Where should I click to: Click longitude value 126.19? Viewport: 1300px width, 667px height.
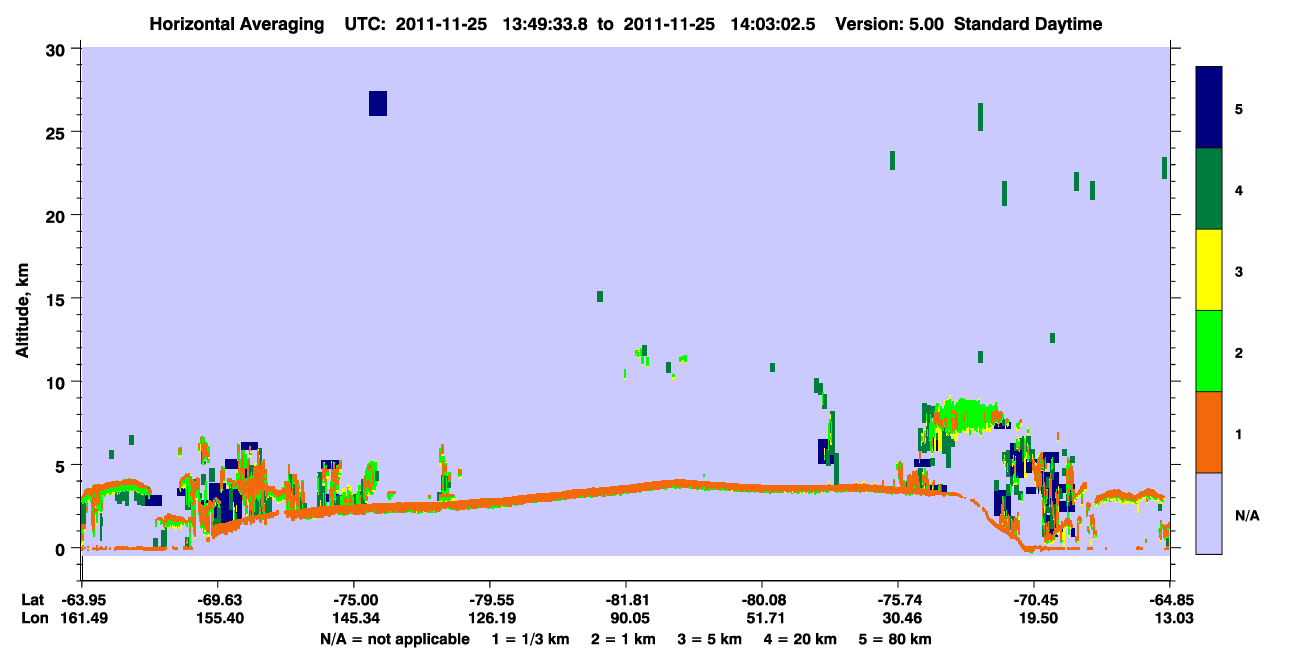pyautogui.click(x=490, y=619)
